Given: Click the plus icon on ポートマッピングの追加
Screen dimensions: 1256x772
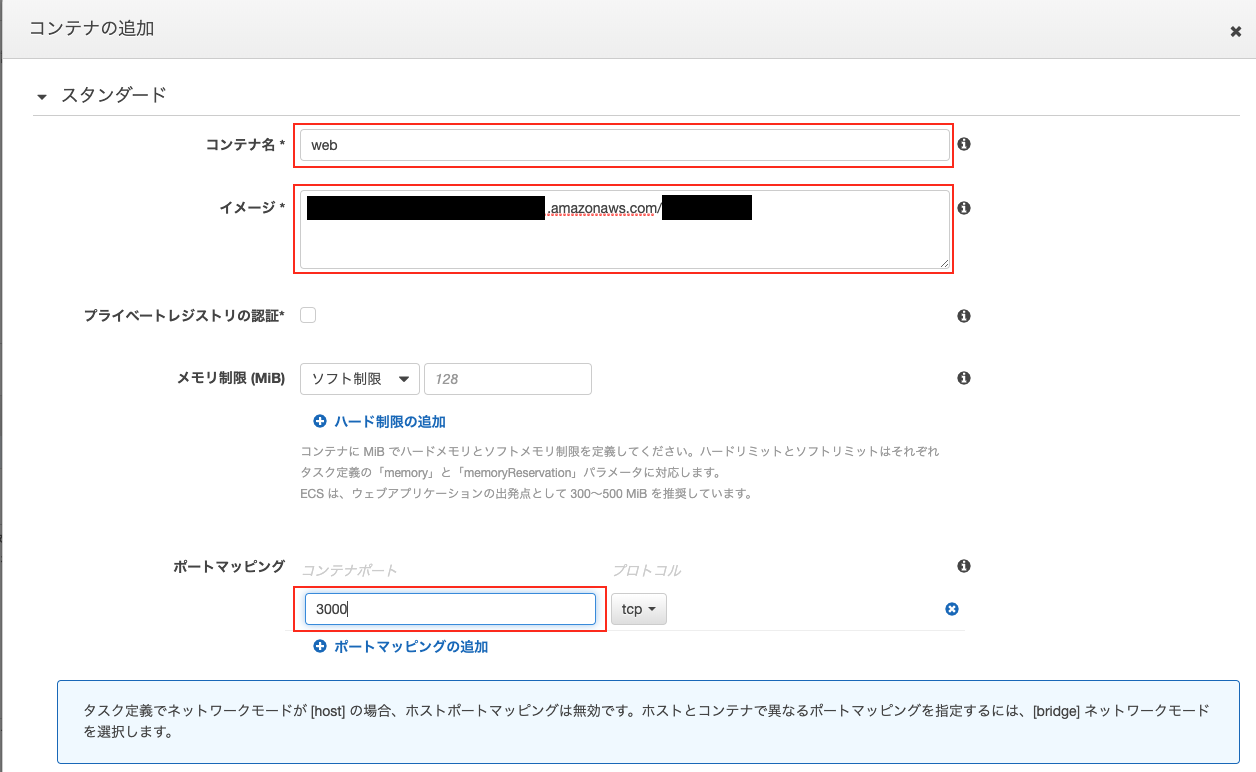Looking at the screenshot, I should [320, 646].
